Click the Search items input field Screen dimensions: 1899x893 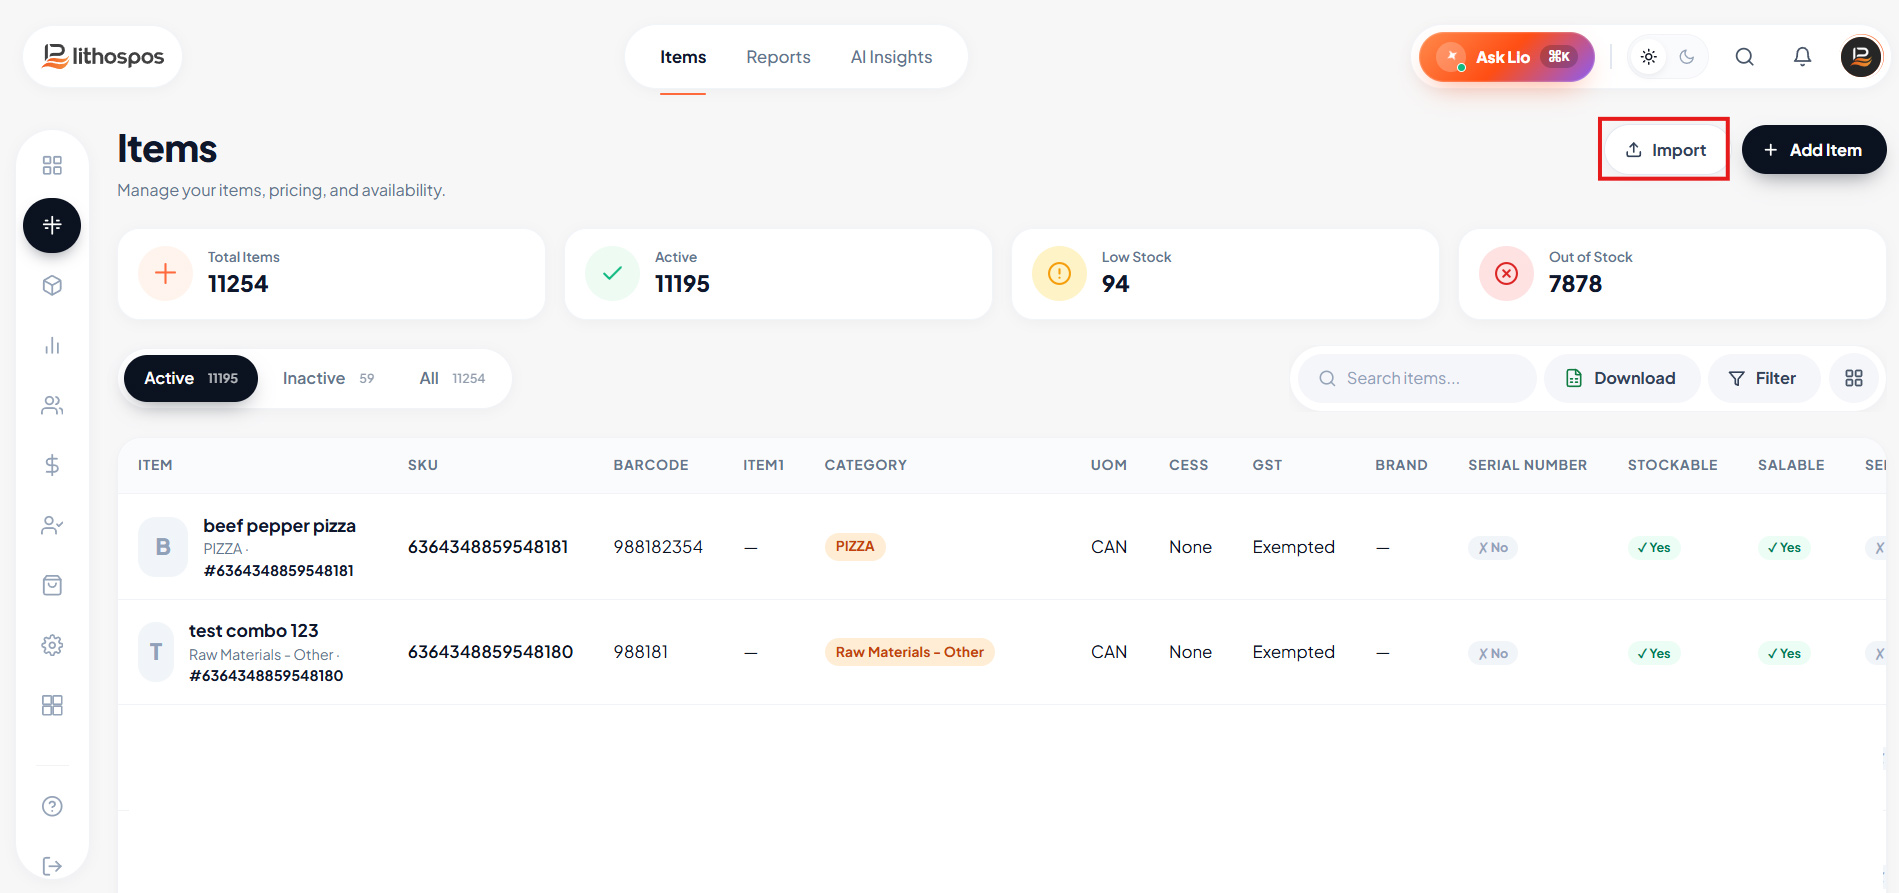1417,378
